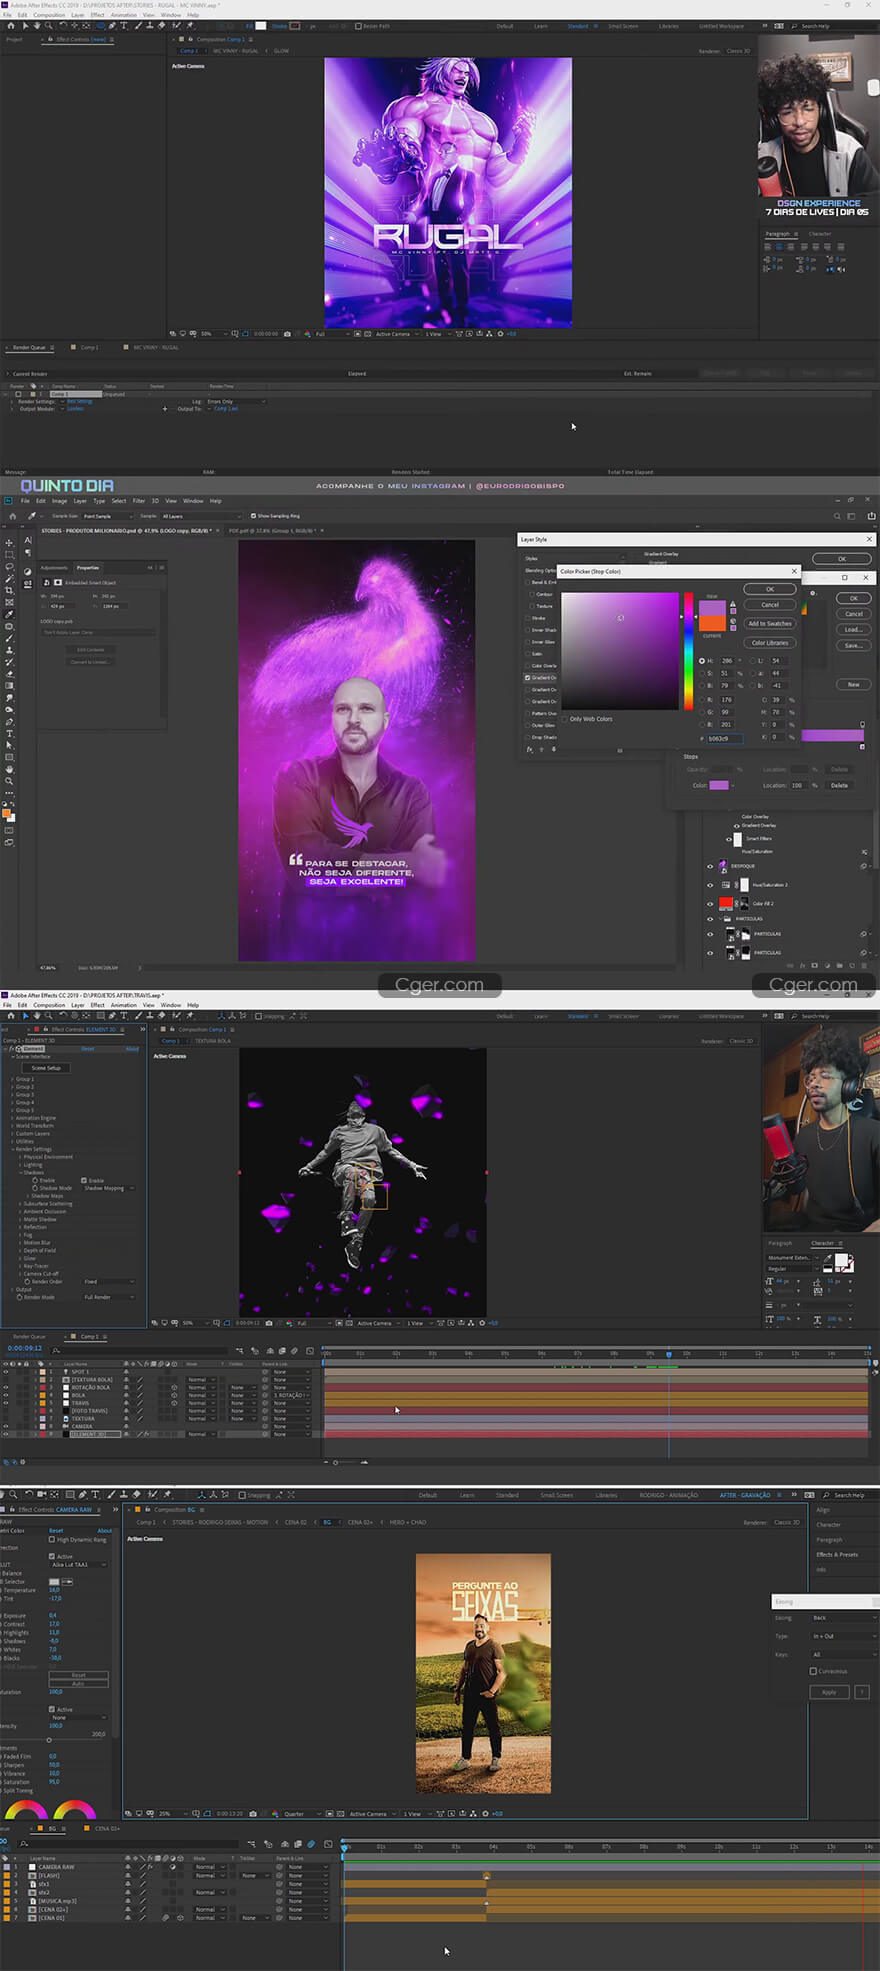Open LUT dropdown in Camera Raw controls
This screenshot has width=880, height=1971.
[79, 1564]
